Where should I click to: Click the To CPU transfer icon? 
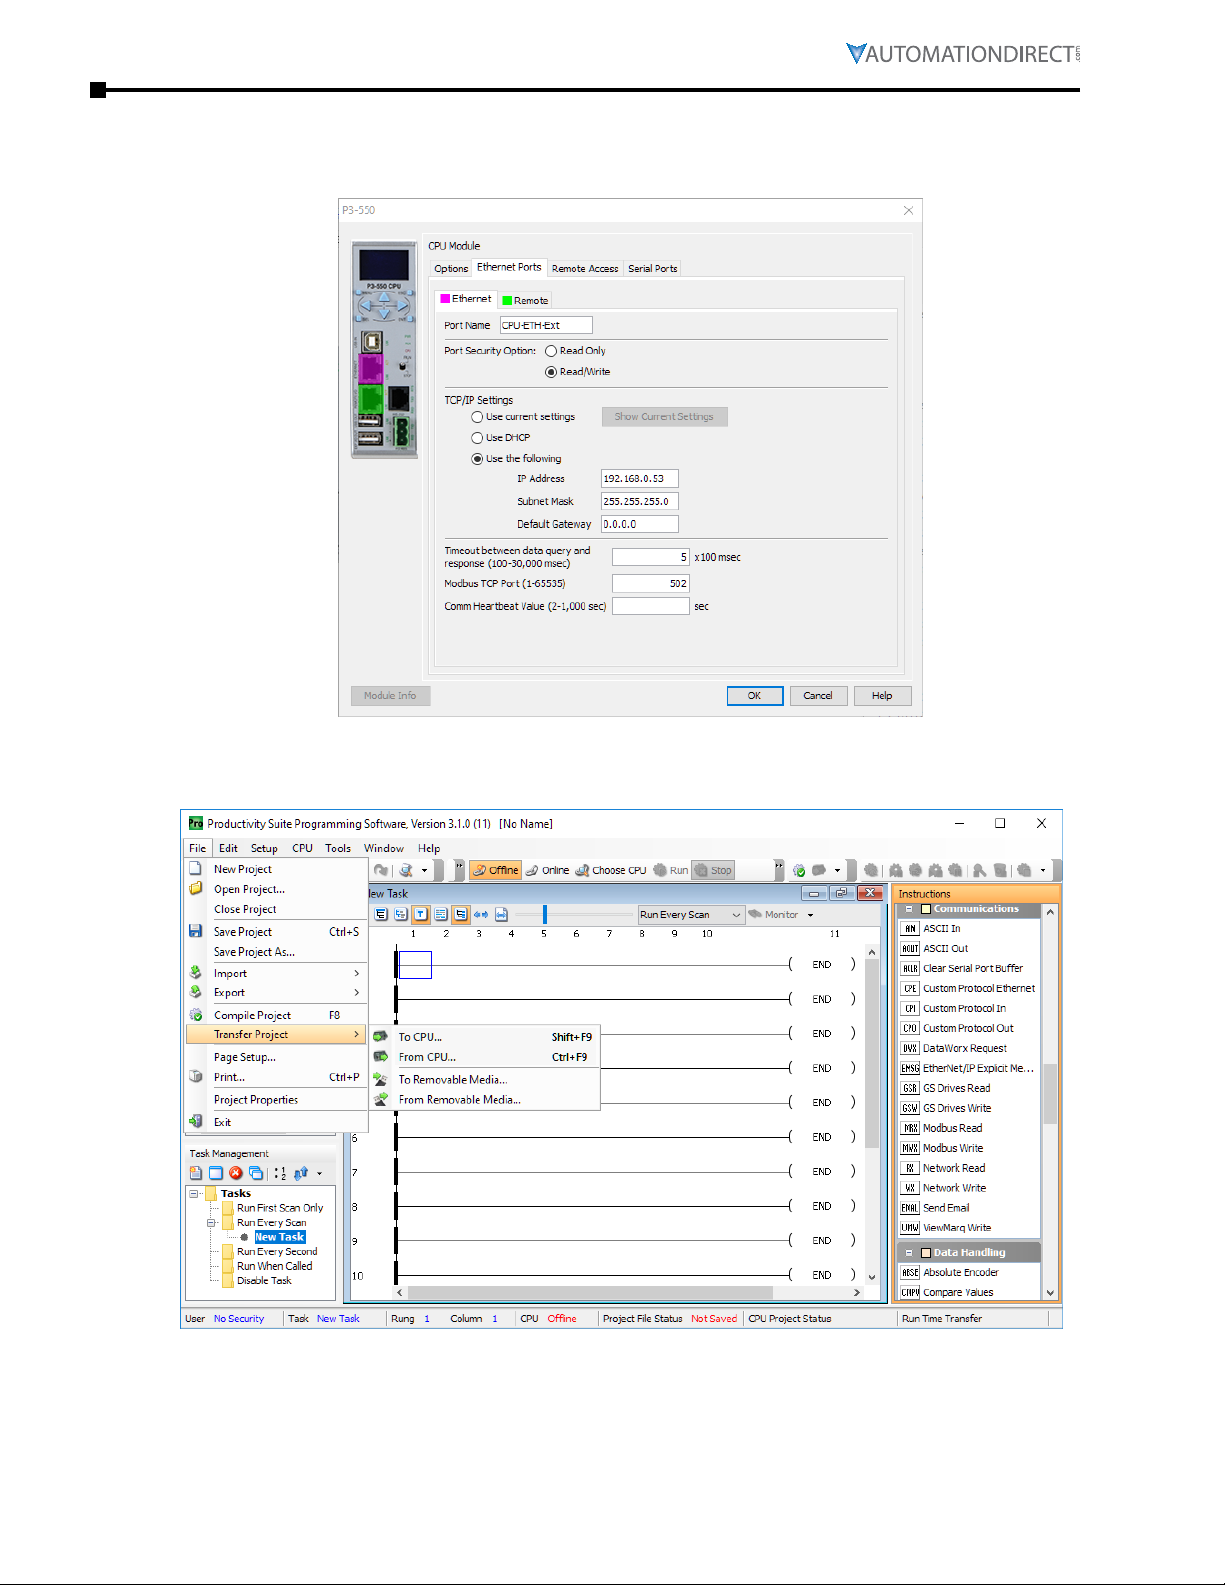(381, 1037)
